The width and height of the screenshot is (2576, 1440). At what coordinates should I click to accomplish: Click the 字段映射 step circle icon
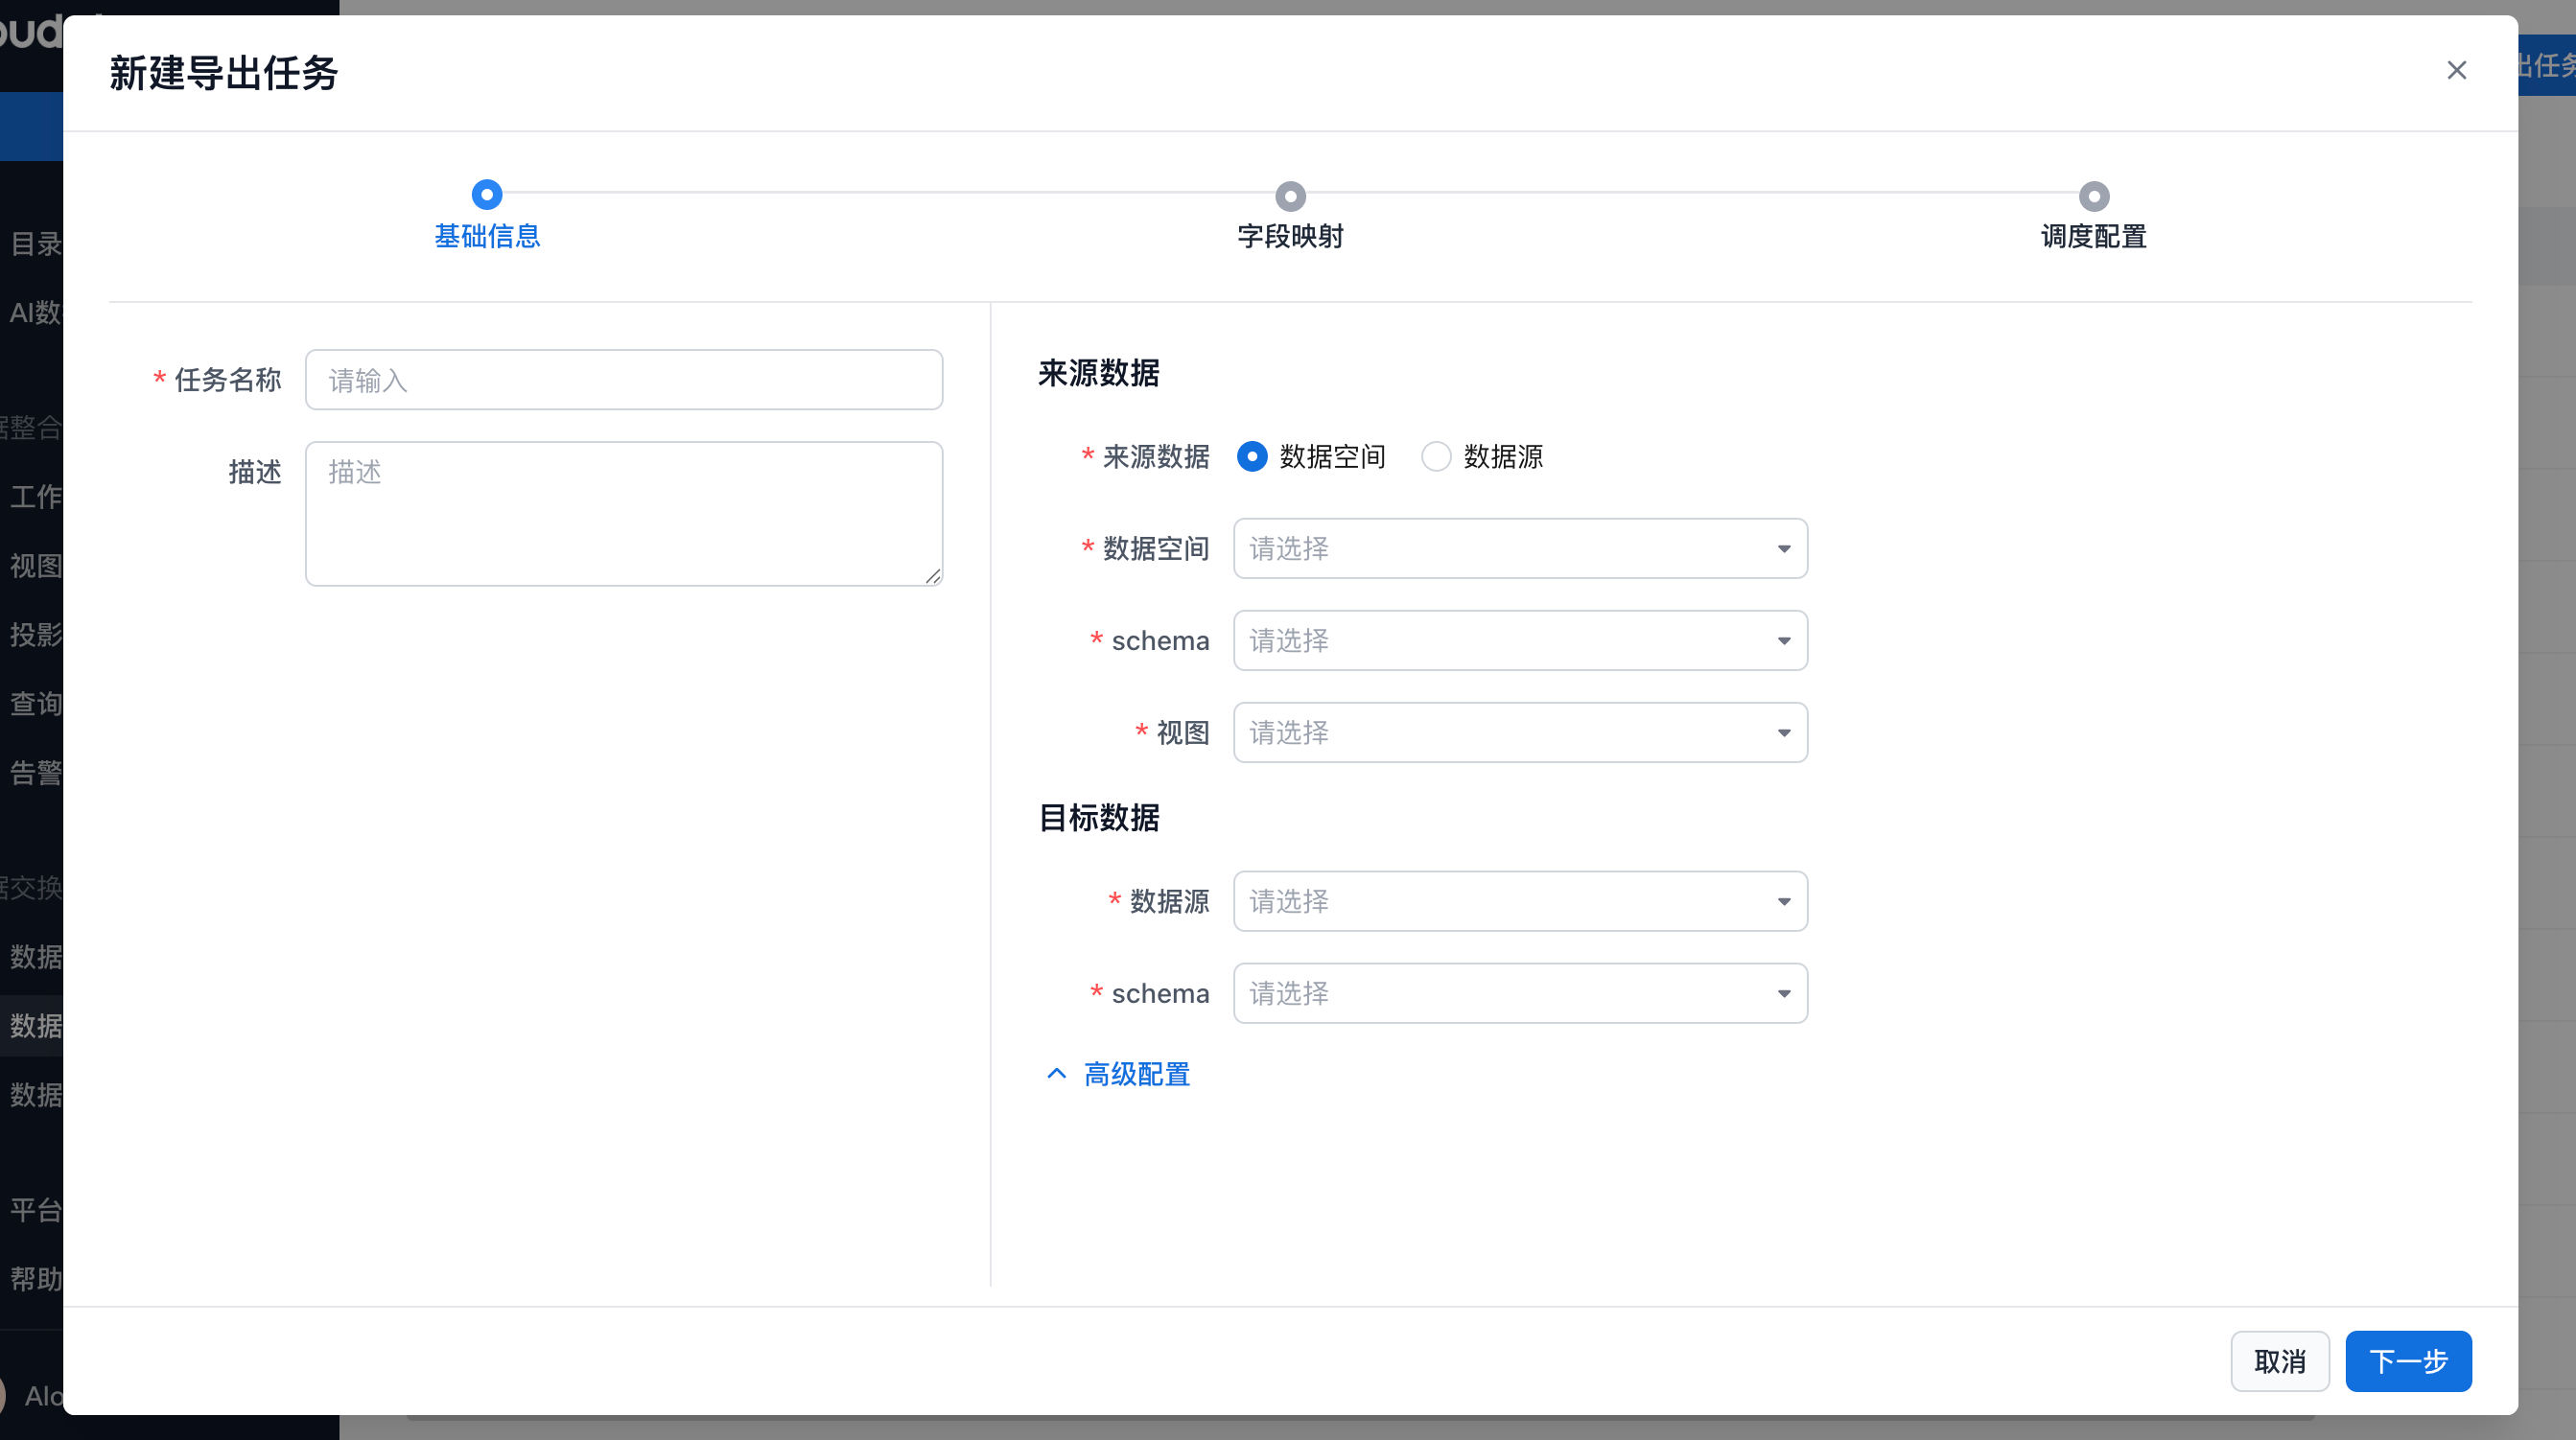tap(1290, 196)
